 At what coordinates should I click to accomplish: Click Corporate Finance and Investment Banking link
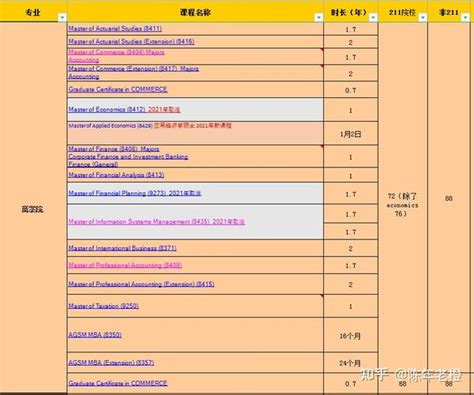click(128, 157)
